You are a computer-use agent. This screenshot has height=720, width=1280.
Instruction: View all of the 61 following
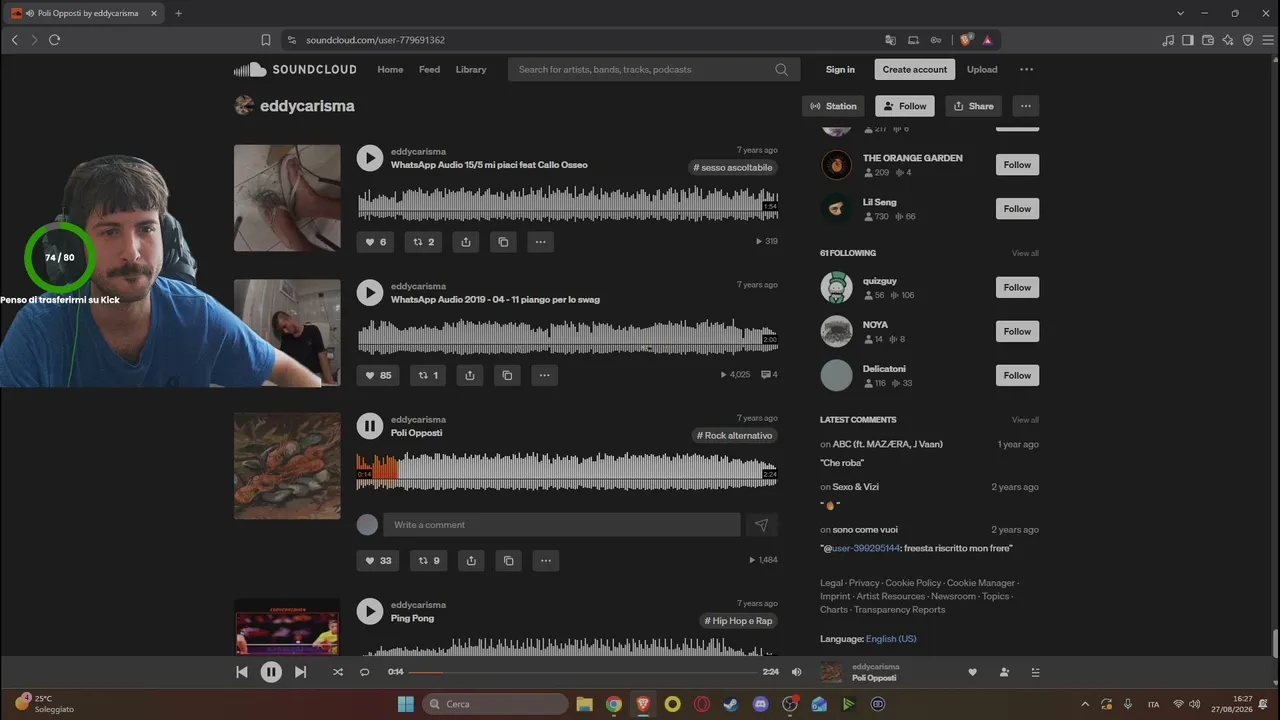point(1025,253)
